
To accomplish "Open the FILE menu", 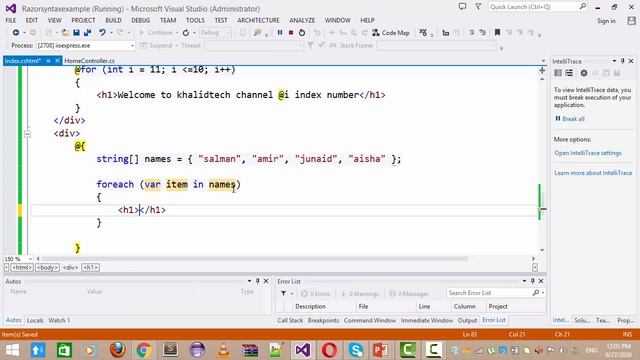I will click(11, 20).
